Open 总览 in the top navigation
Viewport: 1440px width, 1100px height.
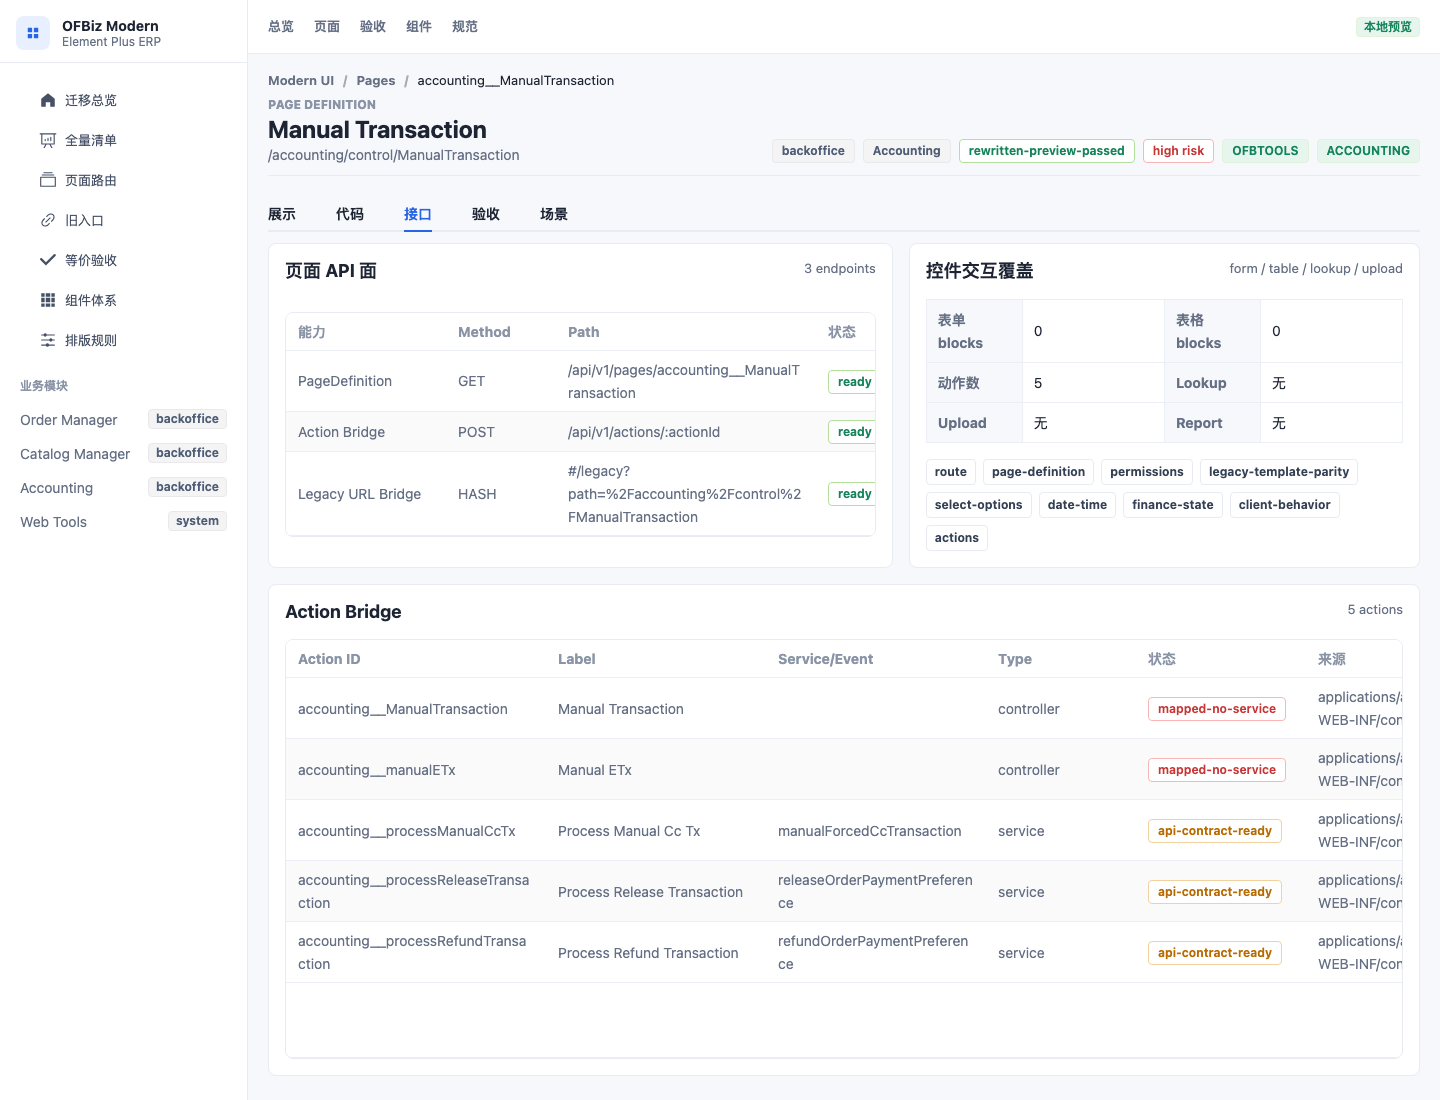tap(281, 27)
